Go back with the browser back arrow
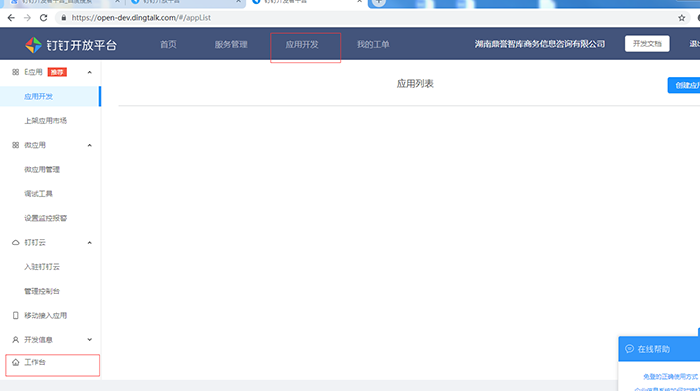This screenshot has width=700, height=391. point(11,18)
